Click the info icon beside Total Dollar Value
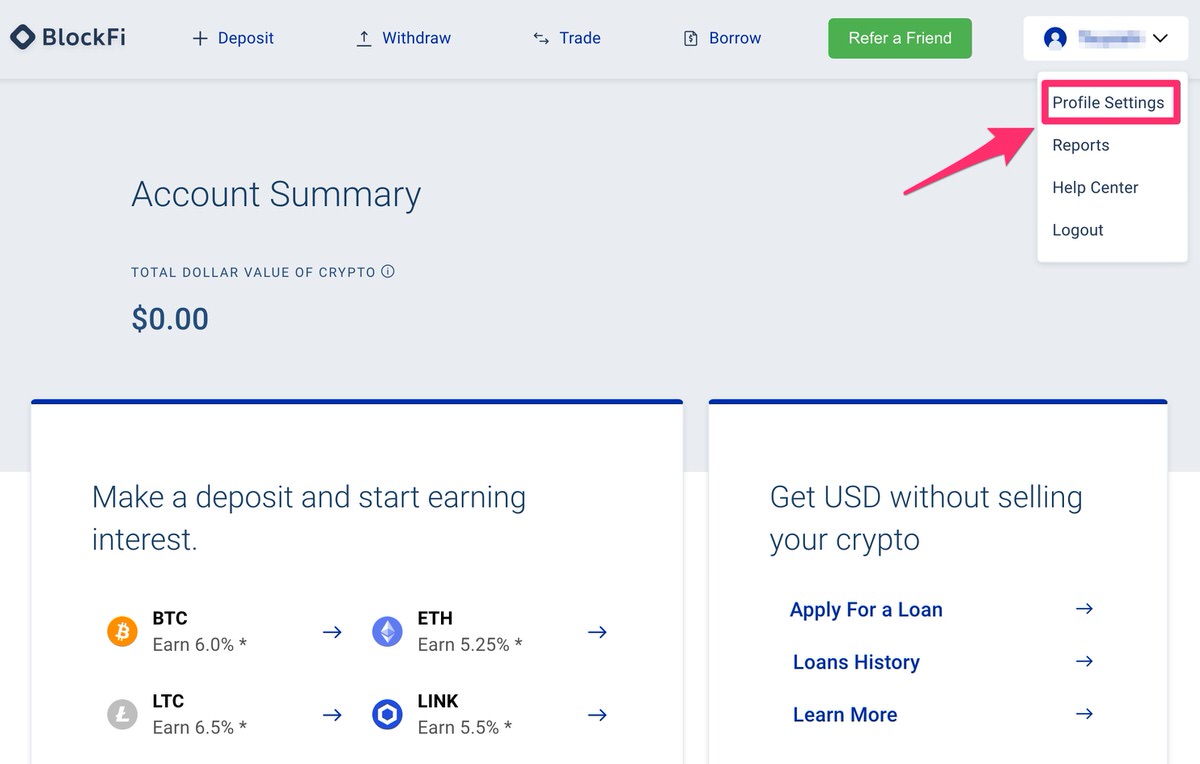This screenshot has height=764, width=1200. click(x=388, y=271)
